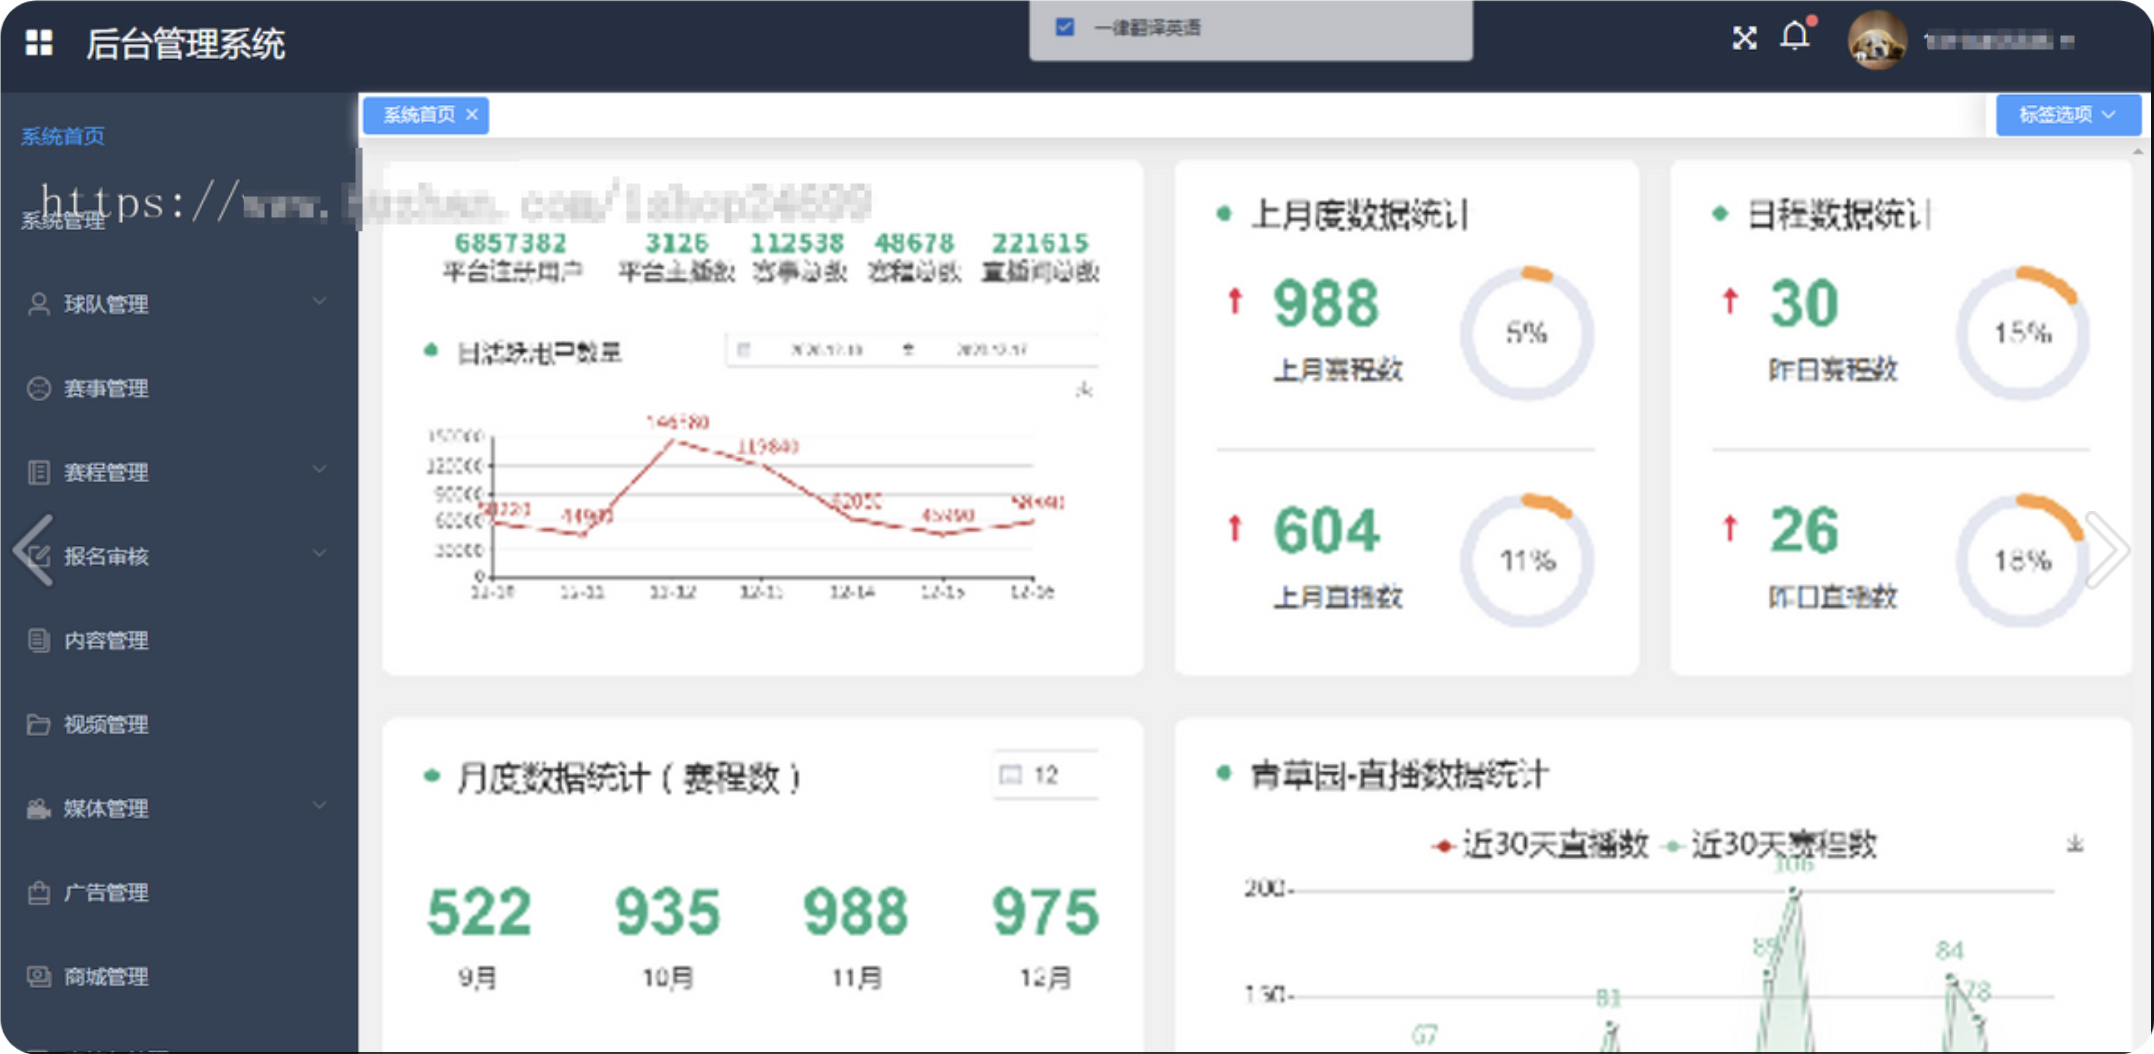Viewport: 2154px width, 1054px height.
Task: Toggle fullscreen with the expand arrows icon
Action: pyautogui.click(x=1744, y=38)
